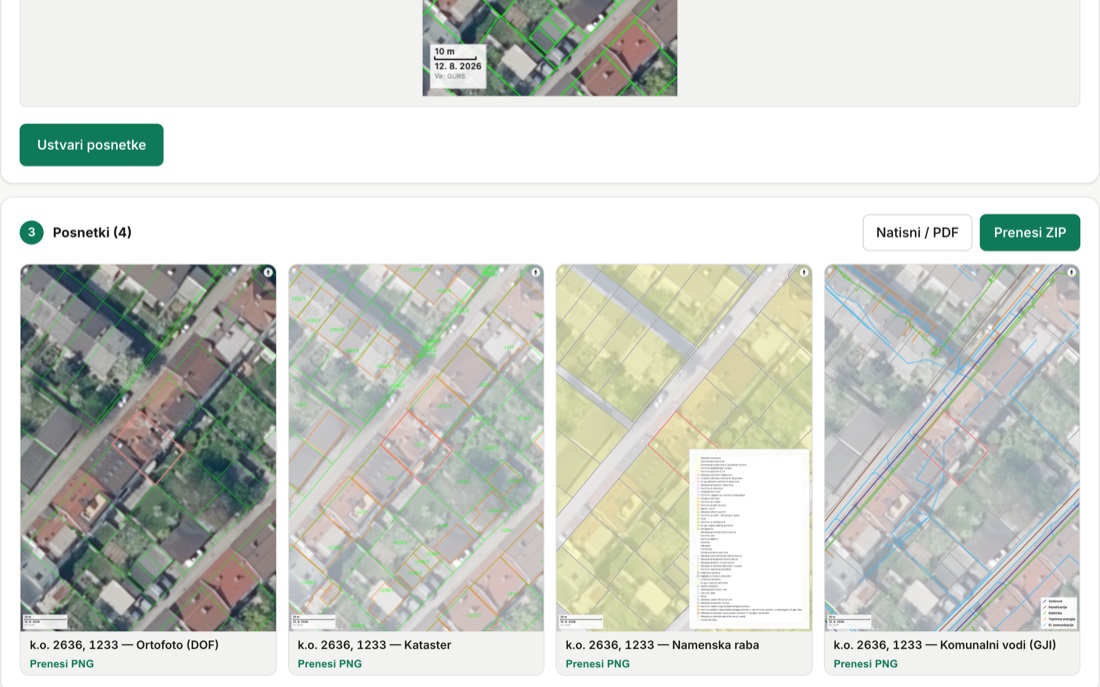Click the '10 m' scale label on the preview map
The height and width of the screenshot is (687, 1100).
[x=444, y=51]
